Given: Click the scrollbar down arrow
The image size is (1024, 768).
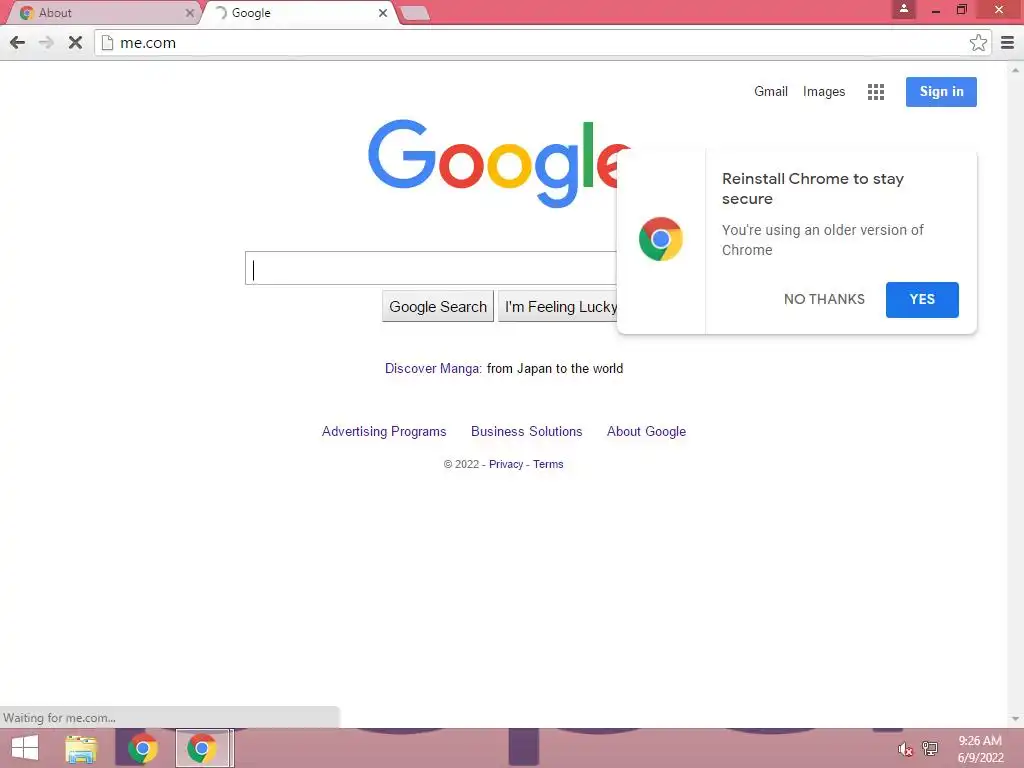Looking at the screenshot, I should pyautogui.click(x=1015, y=719).
